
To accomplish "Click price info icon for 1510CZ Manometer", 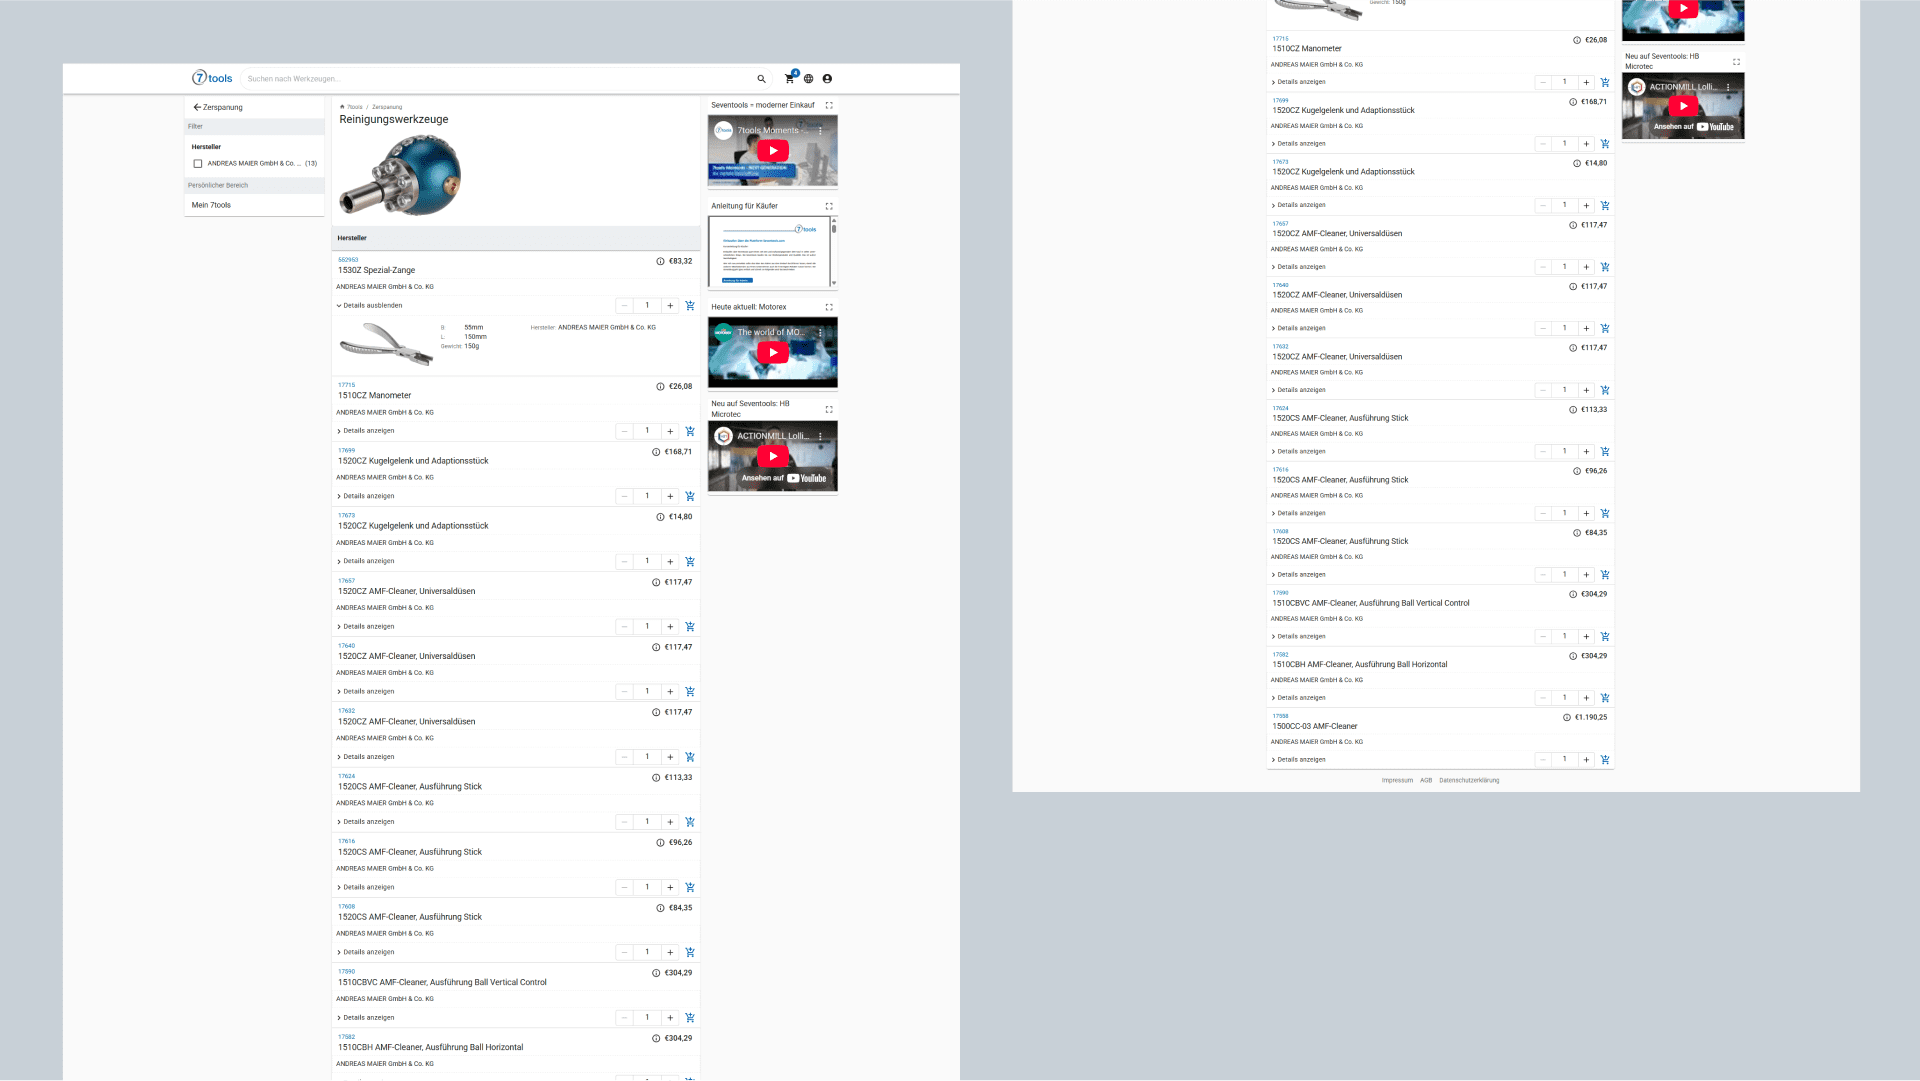I will [660, 387].
